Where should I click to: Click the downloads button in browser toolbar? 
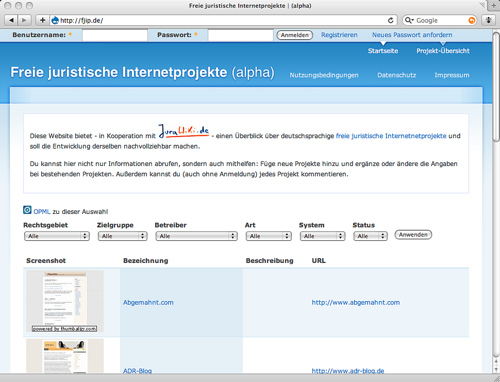[x=489, y=20]
